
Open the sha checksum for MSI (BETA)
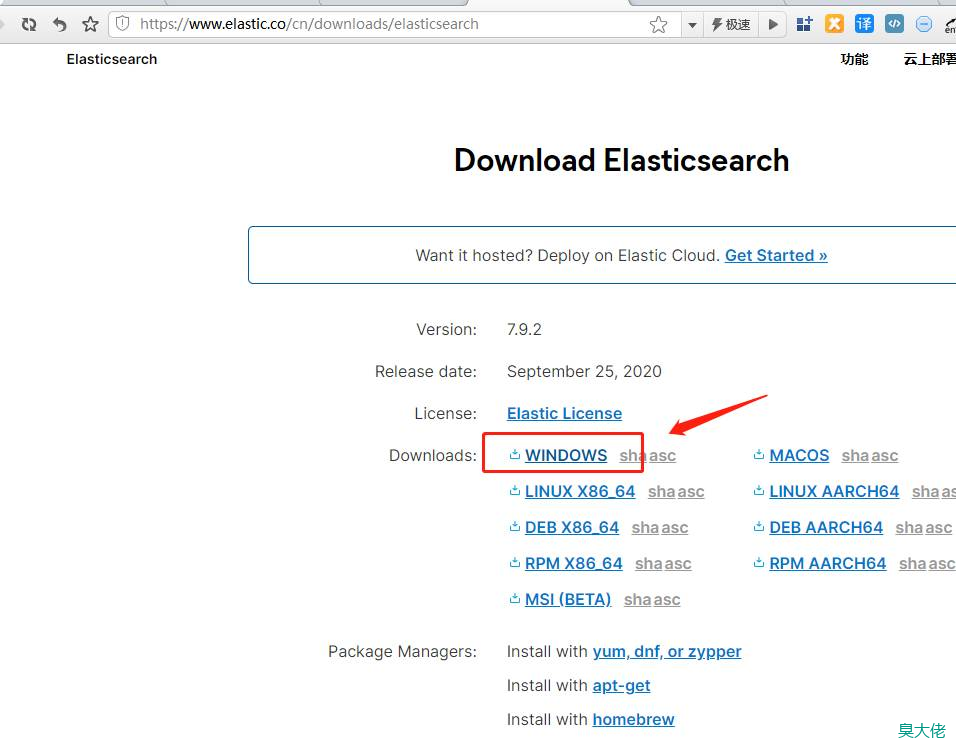[x=638, y=600]
